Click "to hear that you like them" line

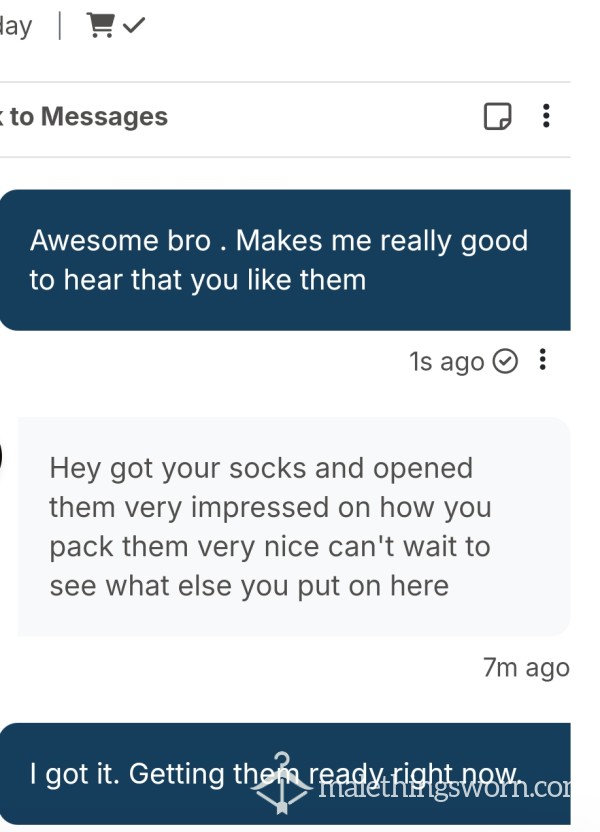pos(198,280)
